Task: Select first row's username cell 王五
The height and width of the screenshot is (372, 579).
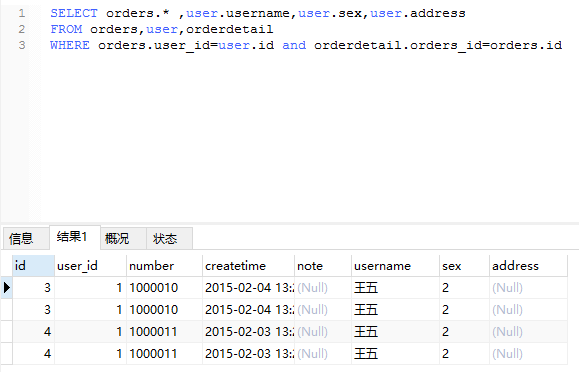Action: [395, 287]
